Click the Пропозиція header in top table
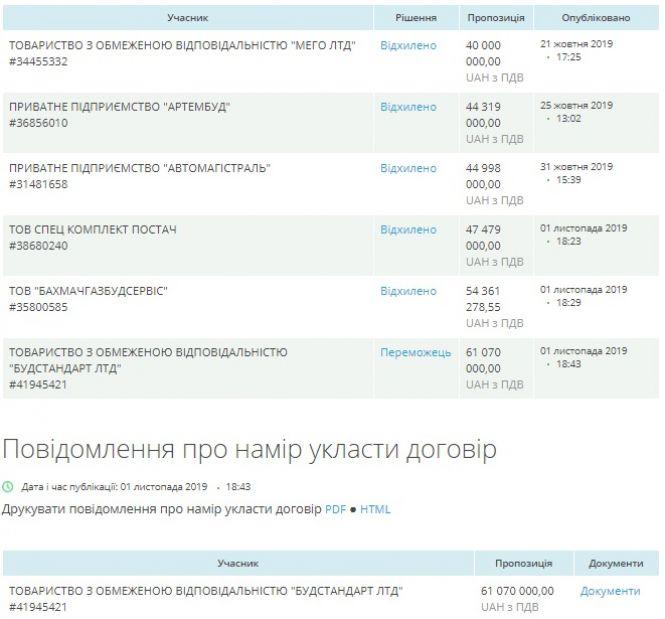The image size is (665, 619). click(x=496, y=18)
